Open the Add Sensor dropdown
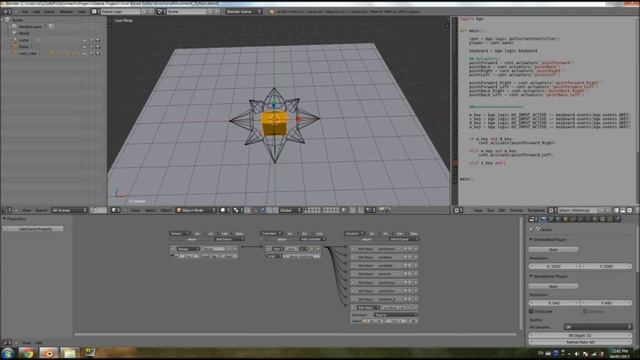 [x=229, y=239]
